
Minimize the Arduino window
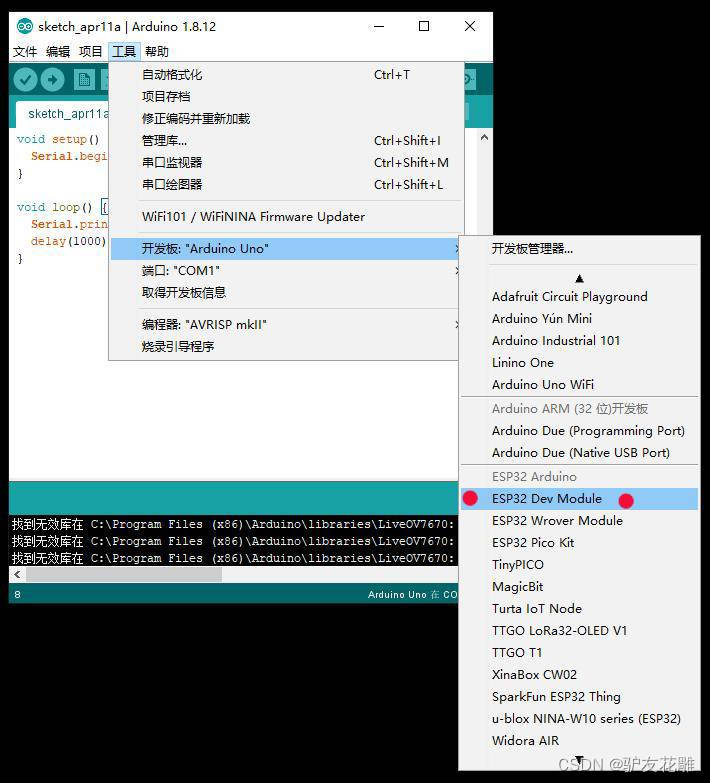coord(379,26)
